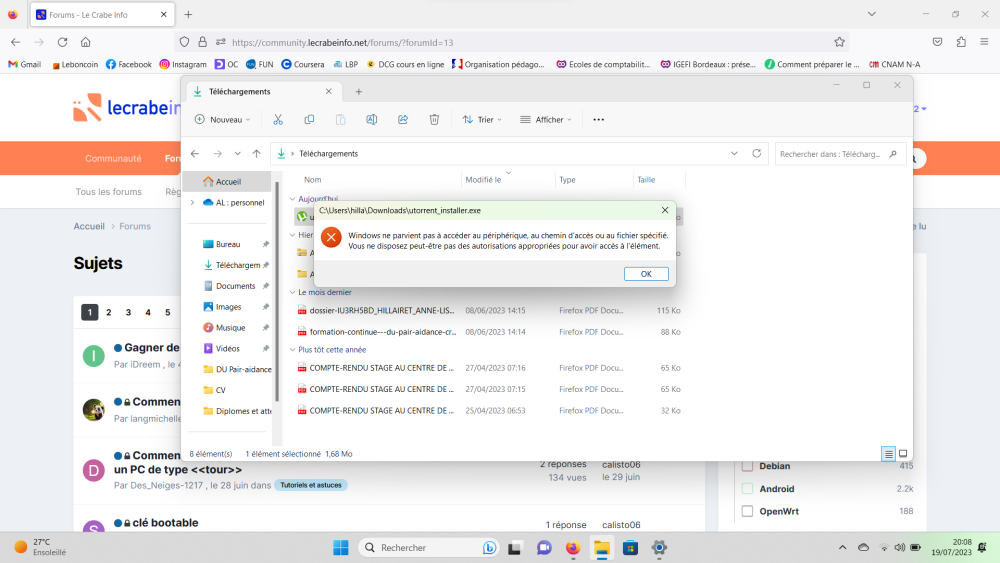This screenshot has height=563, width=1000.
Task: Open Firefox from the Windows taskbar
Action: (x=572, y=548)
